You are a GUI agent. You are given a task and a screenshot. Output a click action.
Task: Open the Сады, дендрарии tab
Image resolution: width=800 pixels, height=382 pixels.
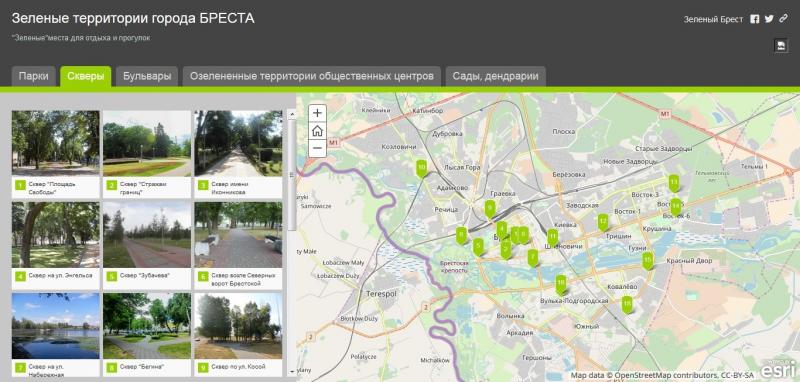pos(495,77)
